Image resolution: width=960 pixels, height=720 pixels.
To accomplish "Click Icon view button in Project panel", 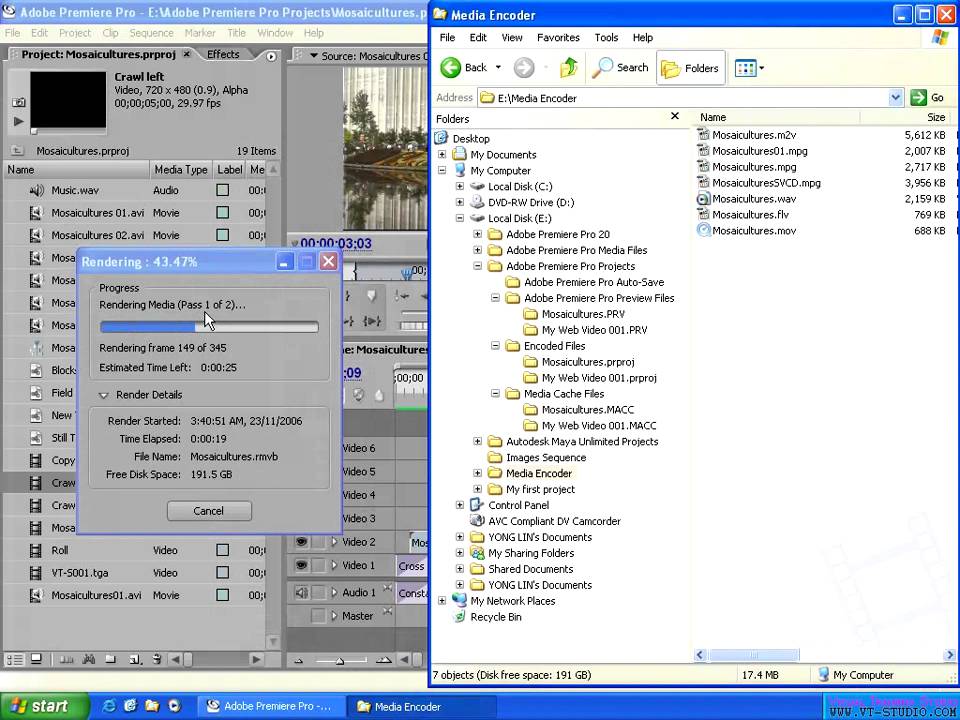I will click(x=36, y=659).
